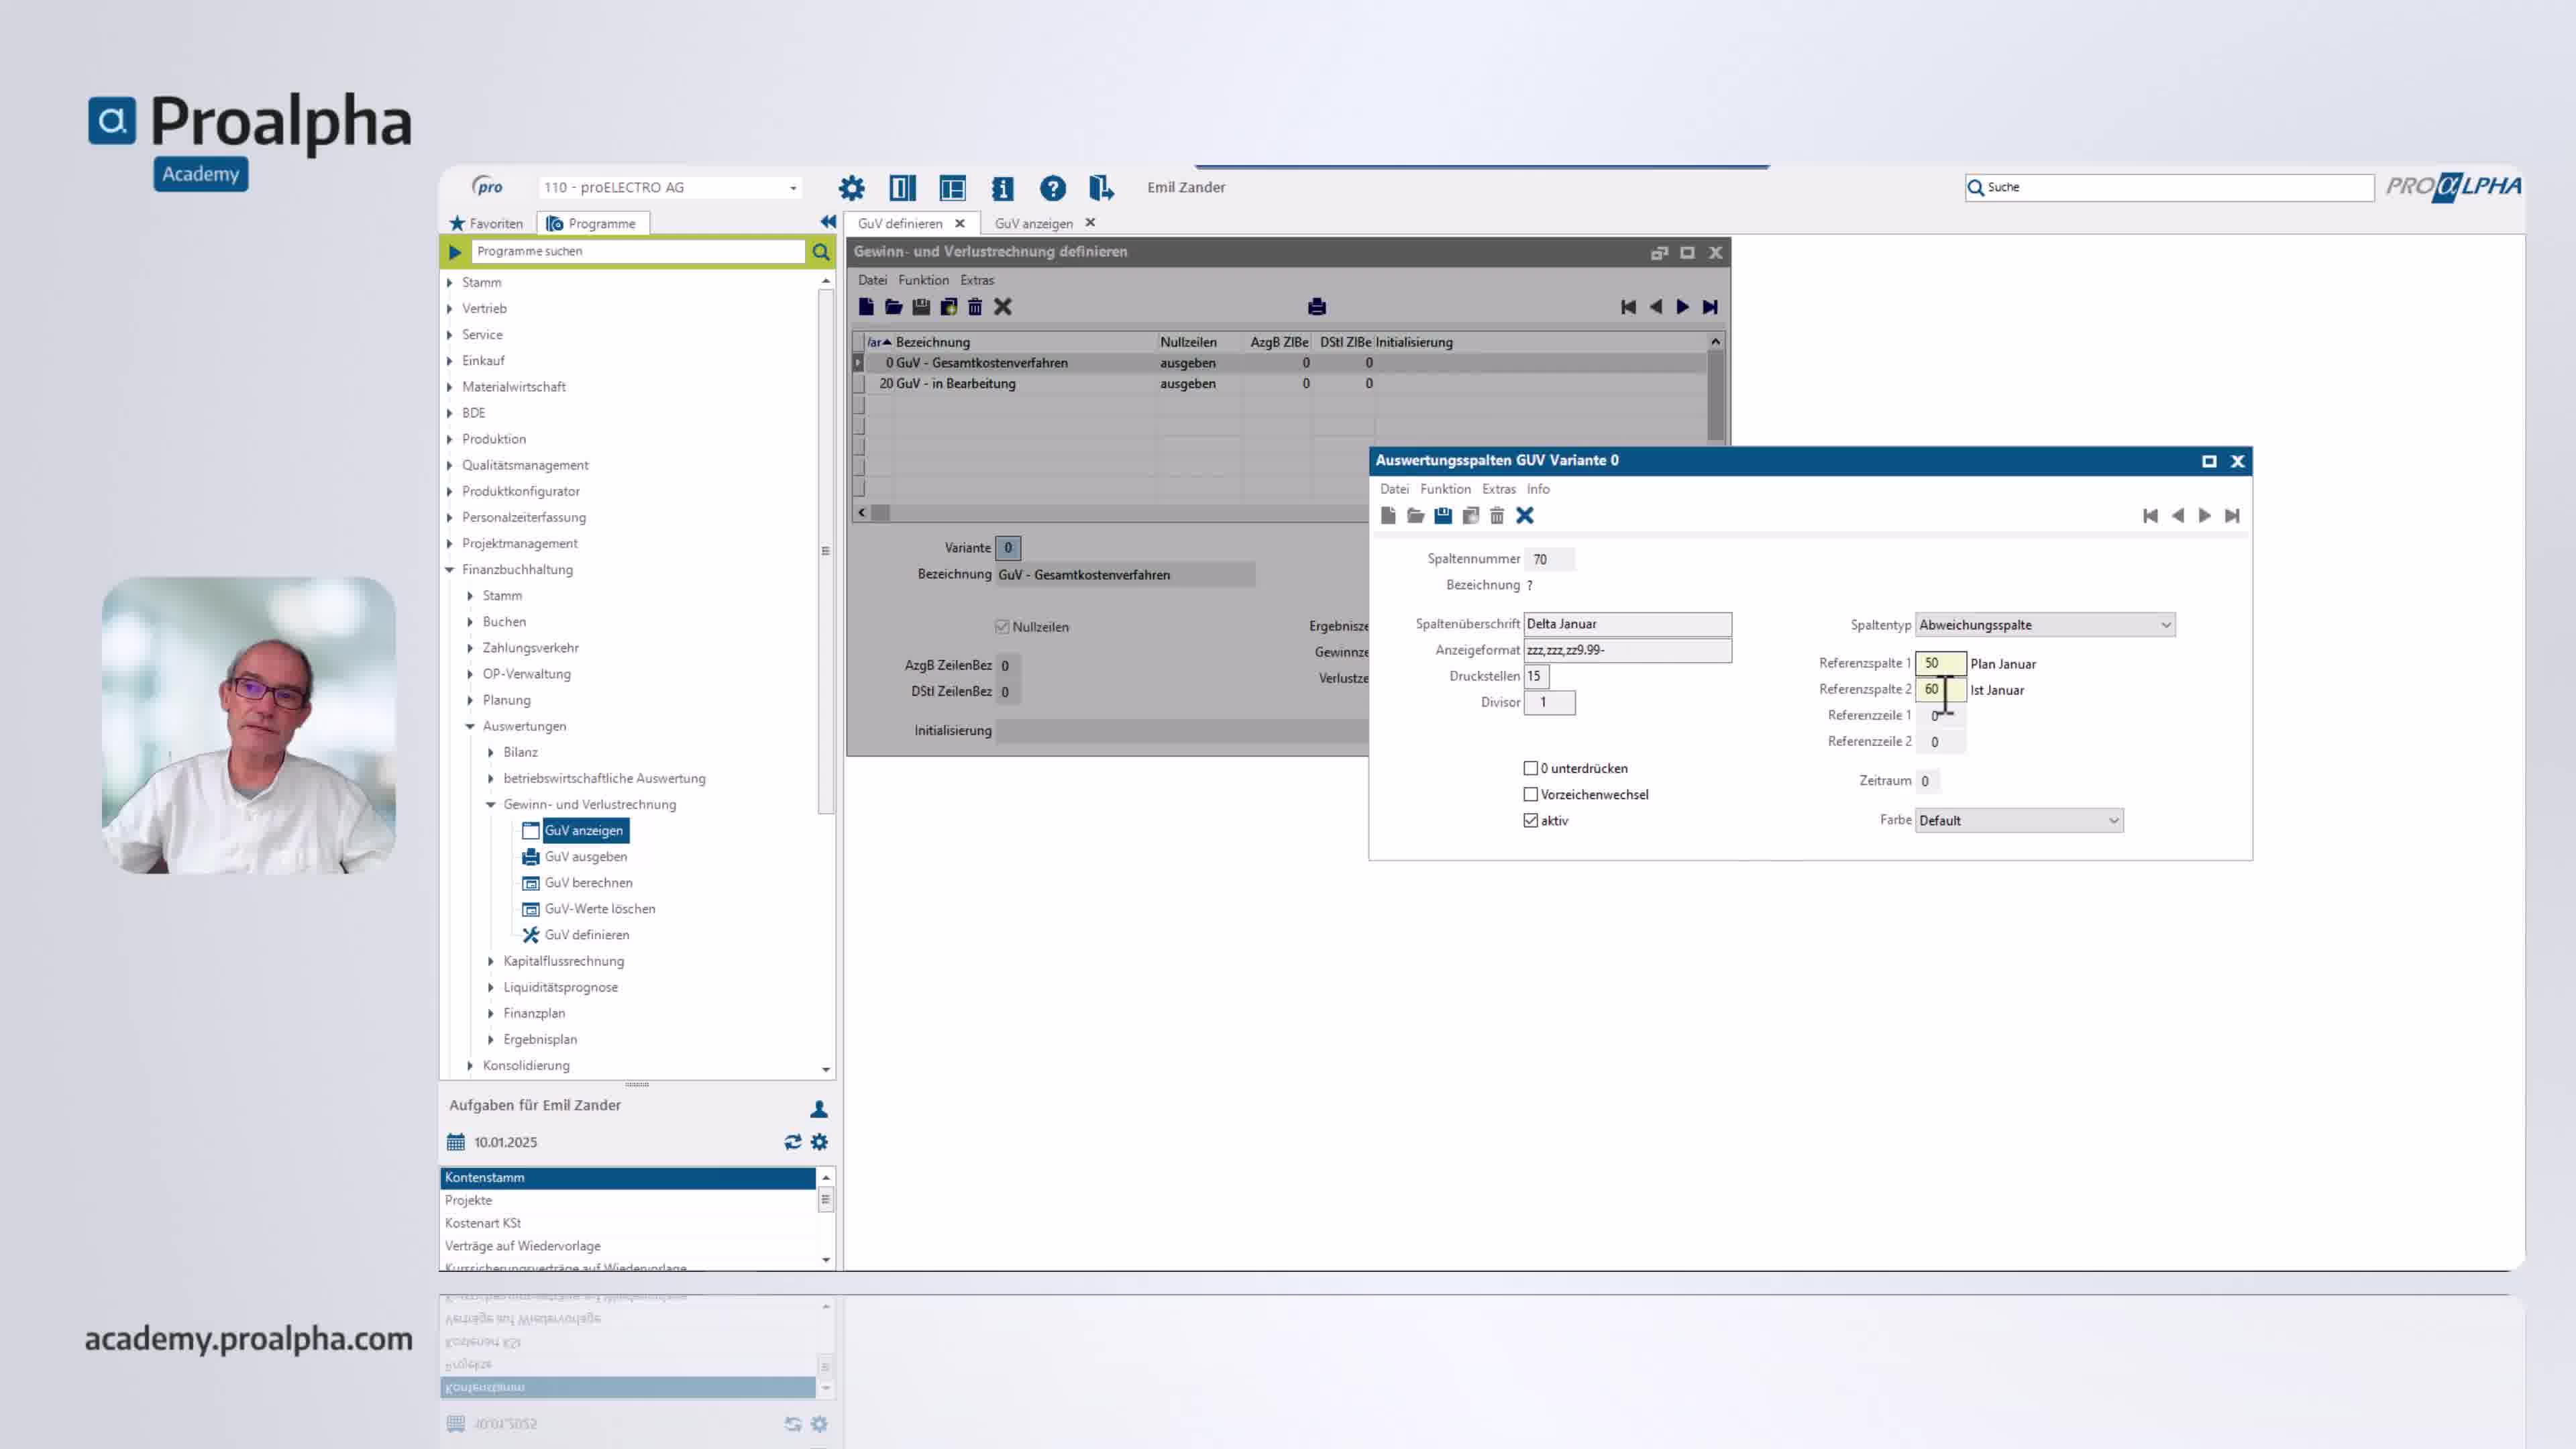2576x1449 pixels.
Task: Toggle the Vorzeichenwechsel checkbox
Action: (x=1530, y=794)
